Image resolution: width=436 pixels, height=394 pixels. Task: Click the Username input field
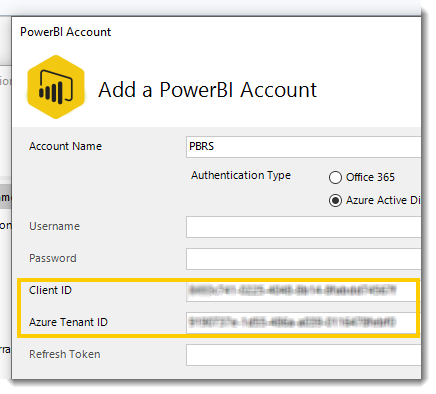click(303, 227)
